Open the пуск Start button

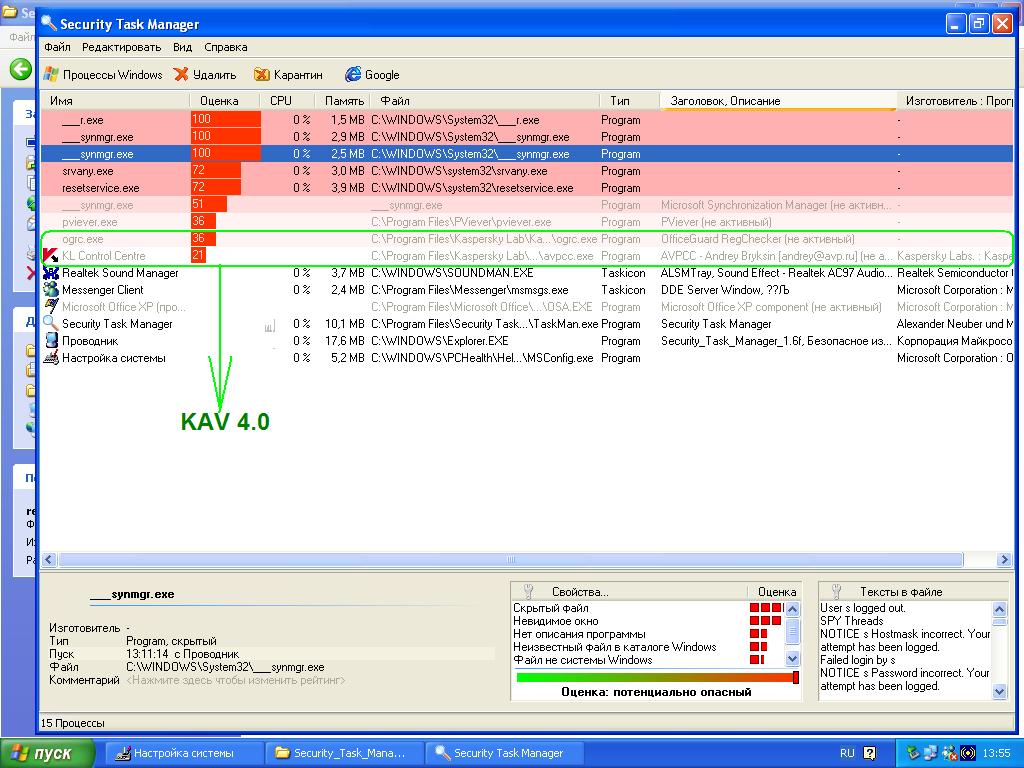47,753
